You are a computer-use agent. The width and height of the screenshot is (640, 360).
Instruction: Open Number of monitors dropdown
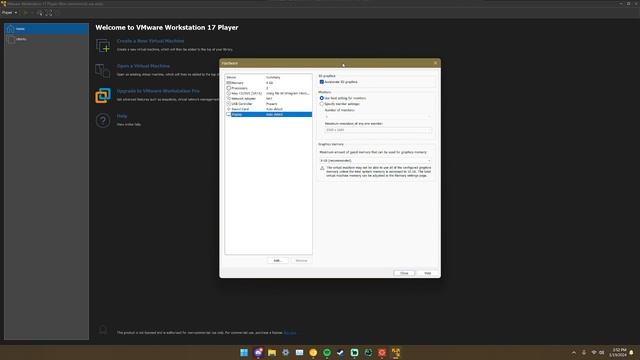point(378,117)
